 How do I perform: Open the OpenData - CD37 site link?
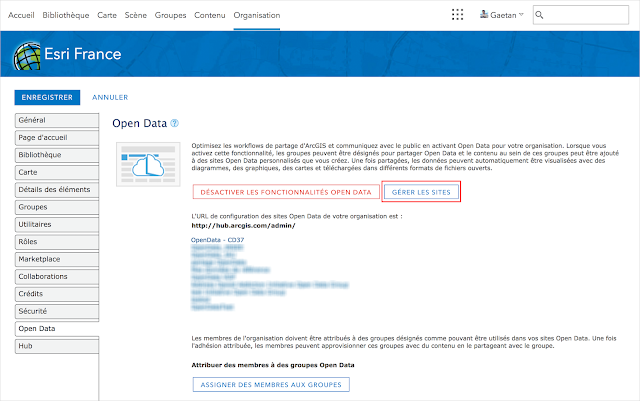point(218,240)
